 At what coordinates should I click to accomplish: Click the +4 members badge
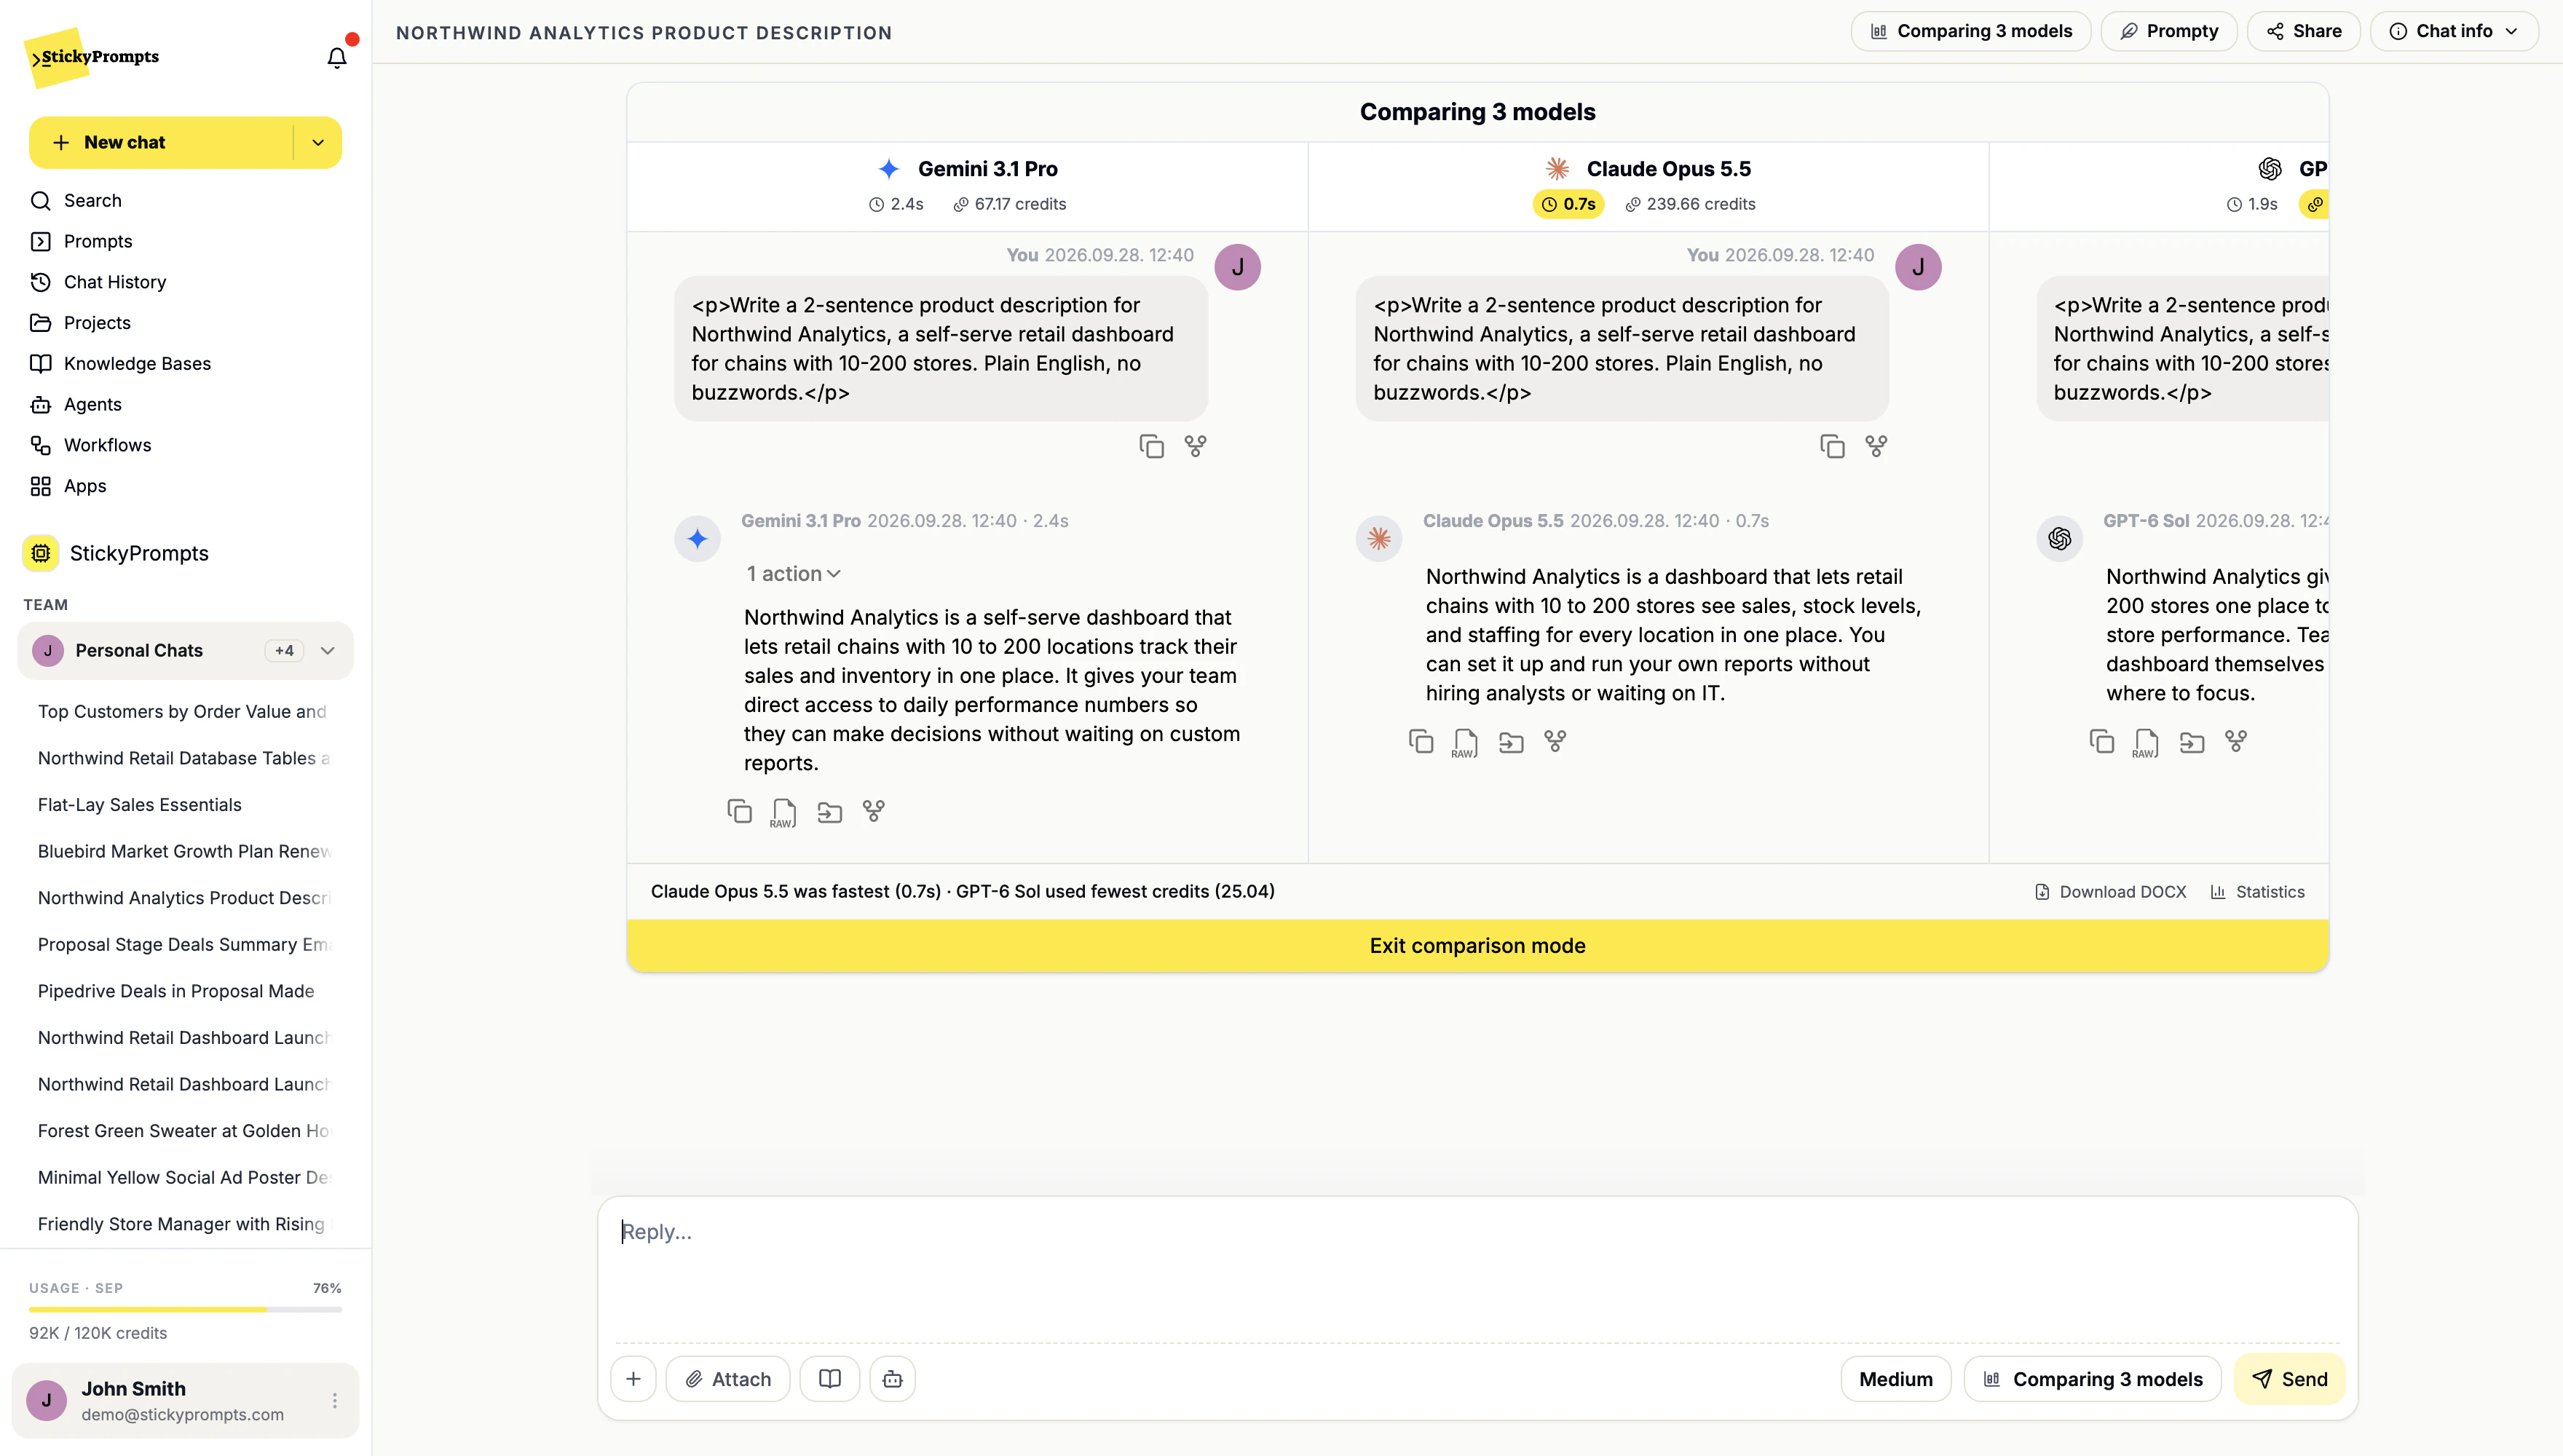(x=284, y=651)
